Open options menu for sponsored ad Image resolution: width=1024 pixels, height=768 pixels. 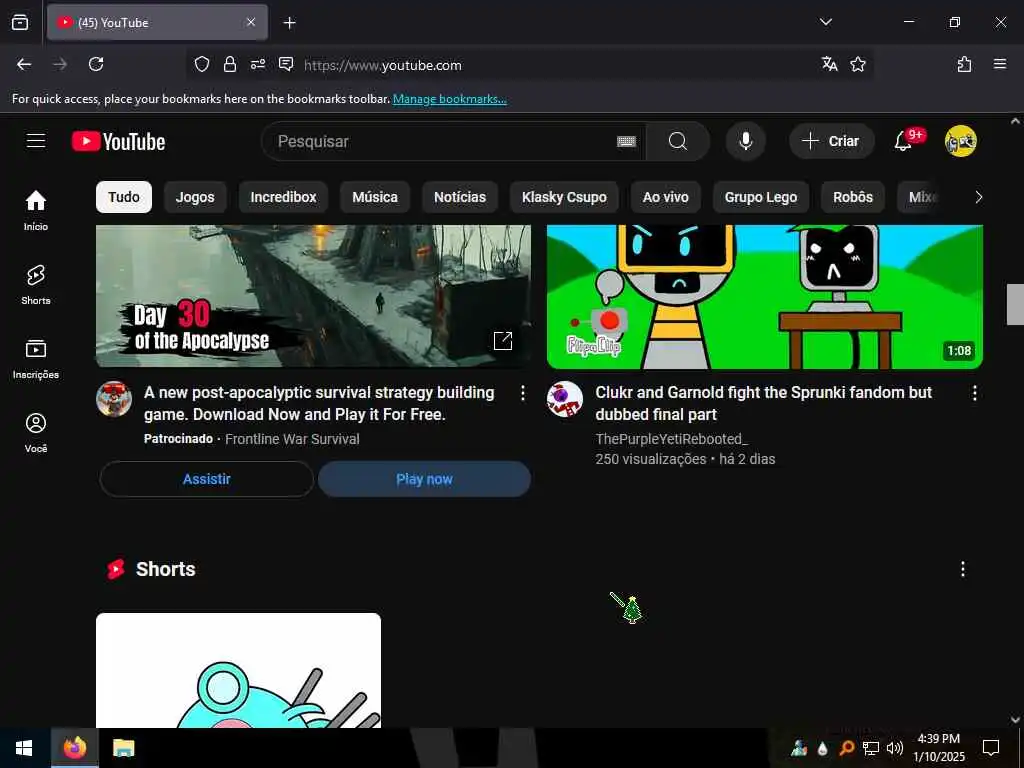[x=522, y=392]
